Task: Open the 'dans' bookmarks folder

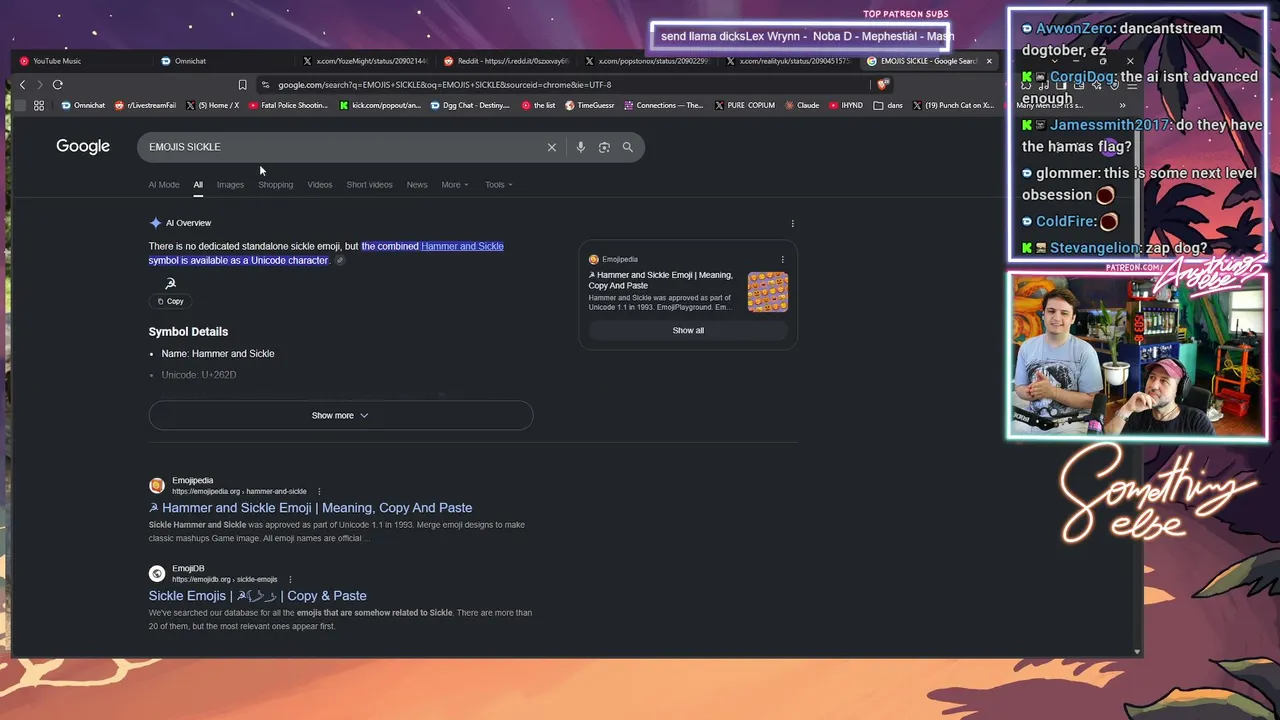Action: [888, 105]
